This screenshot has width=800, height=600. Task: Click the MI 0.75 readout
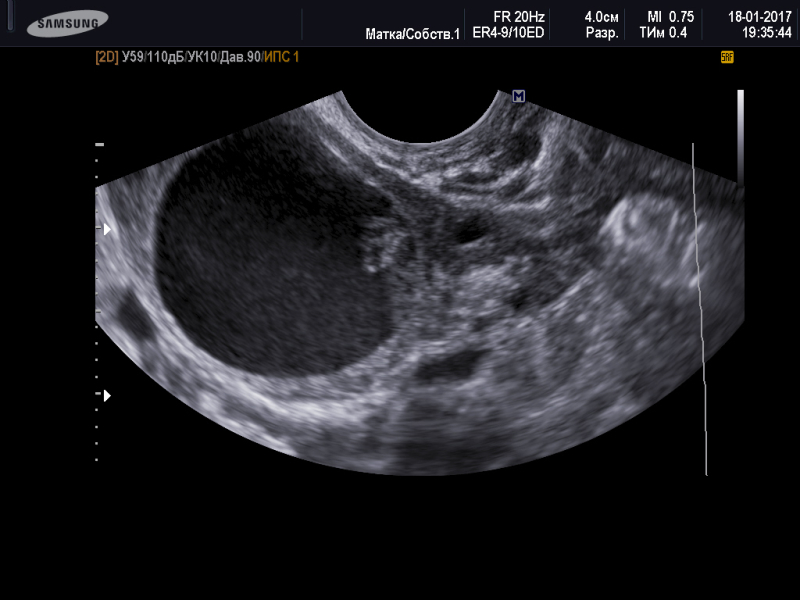pyautogui.click(x=670, y=17)
